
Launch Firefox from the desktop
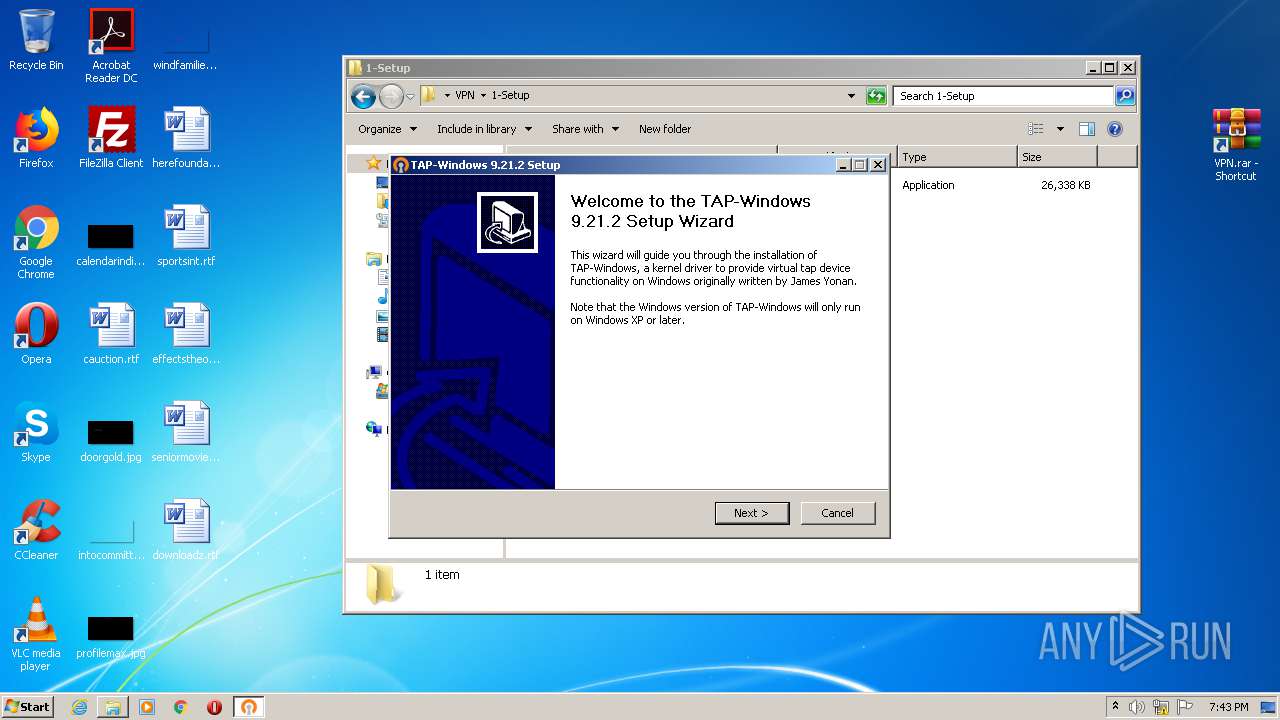(36, 138)
